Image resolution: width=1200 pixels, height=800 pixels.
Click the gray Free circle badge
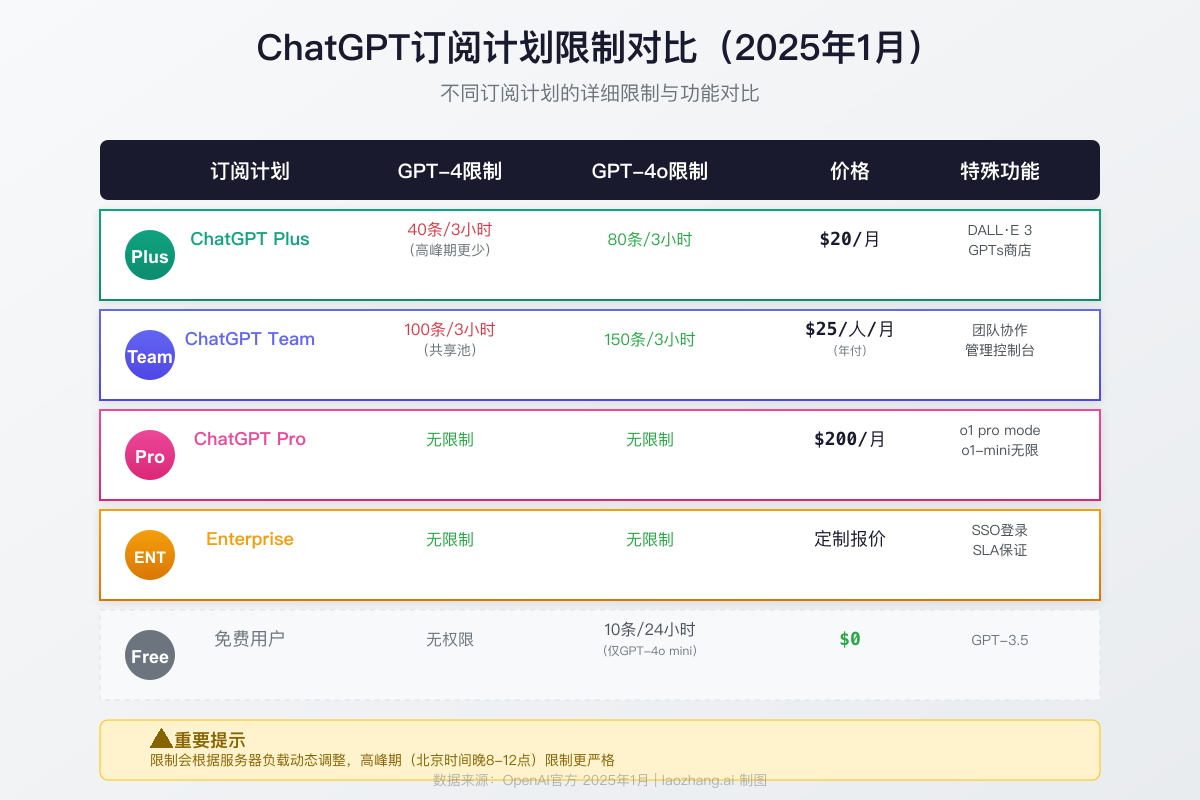click(150, 655)
